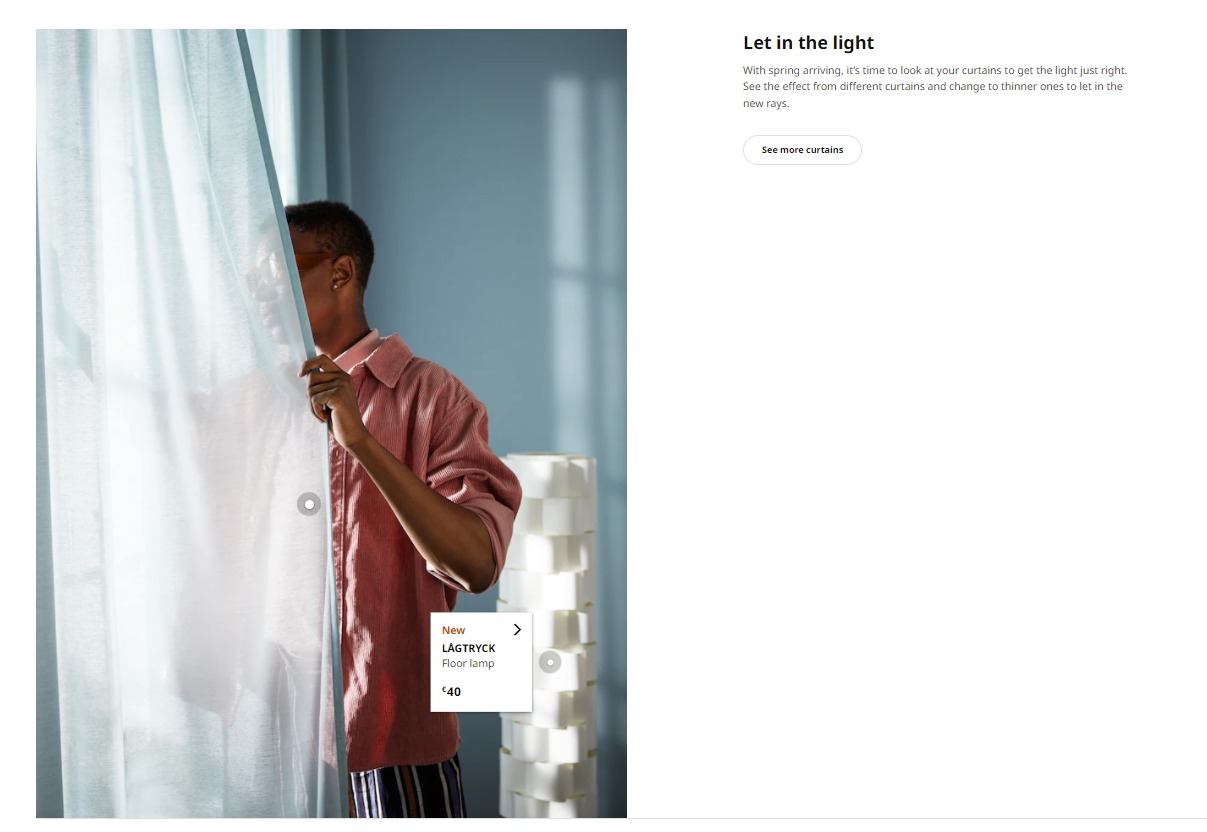This screenshot has width=1207, height=832.
Task: Click the hotspot dot on the floor lamp
Action: [550, 661]
